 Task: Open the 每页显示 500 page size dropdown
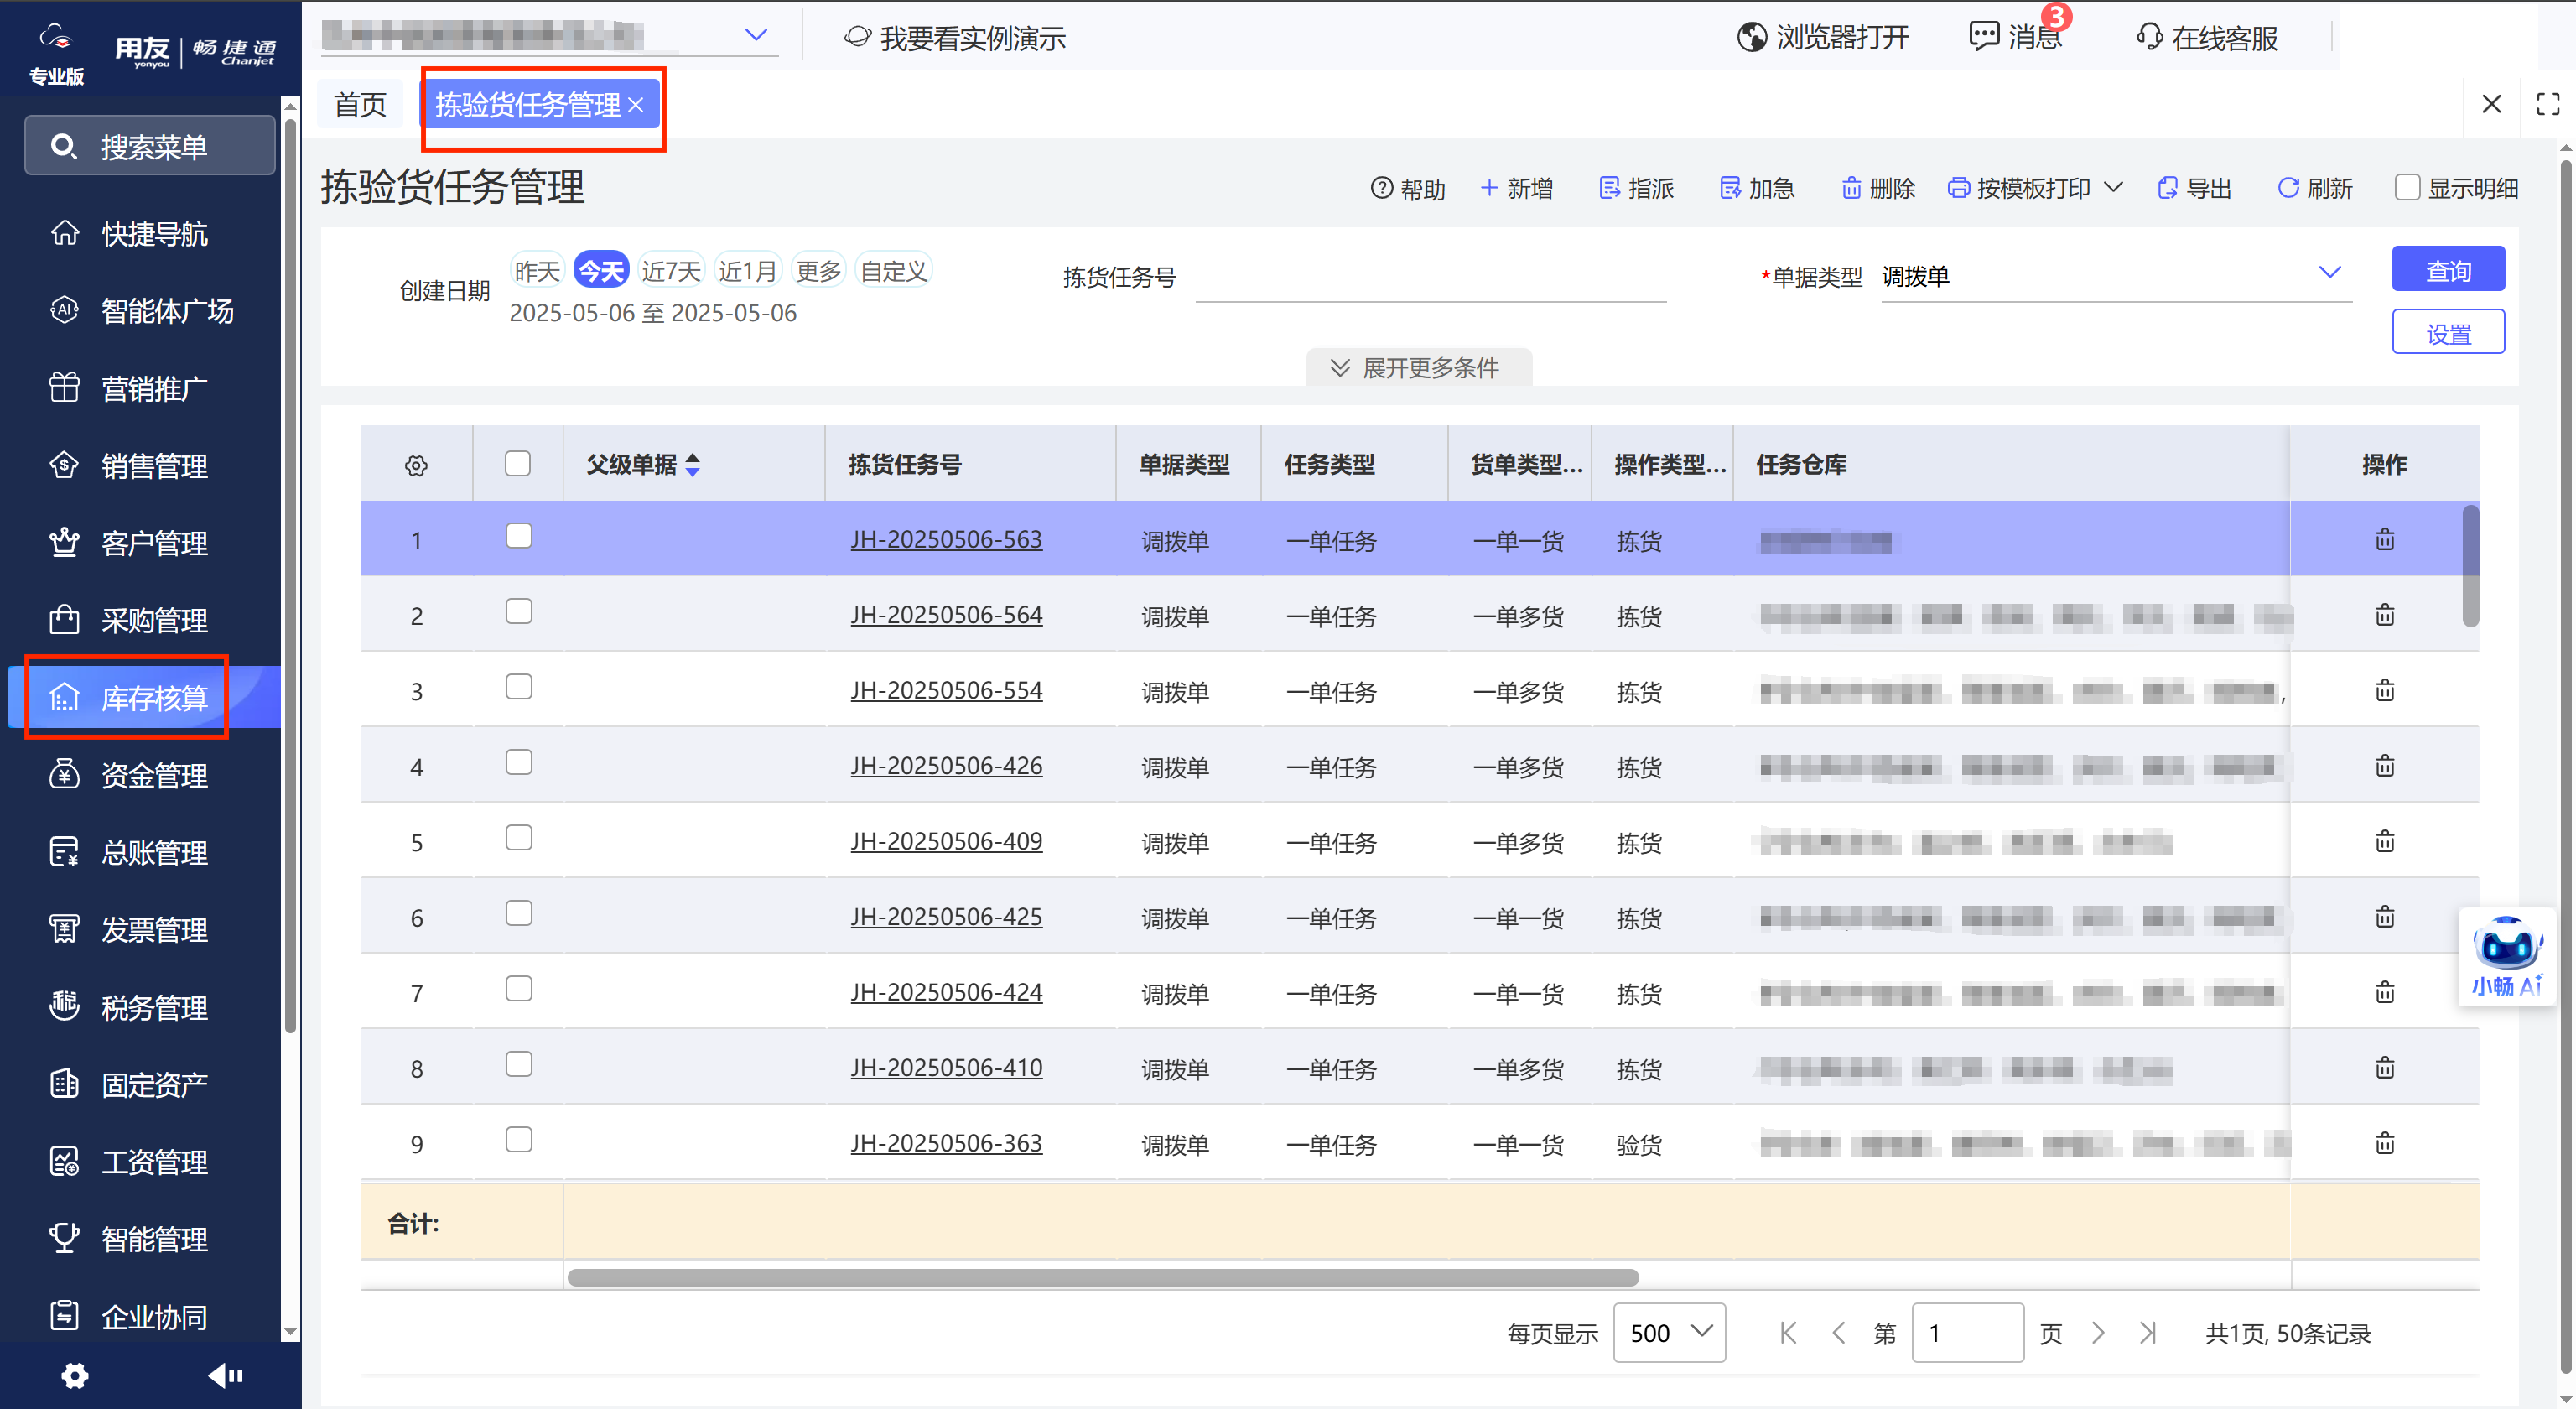pos(1669,1332)
